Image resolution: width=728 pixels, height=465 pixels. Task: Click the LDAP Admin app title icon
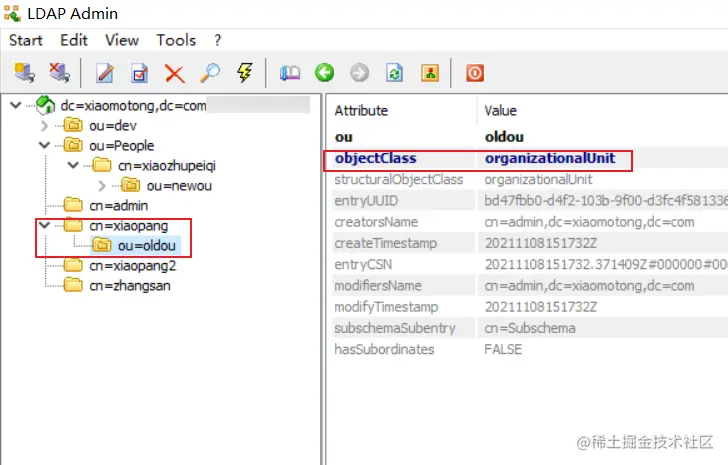(x=13, y=13)
